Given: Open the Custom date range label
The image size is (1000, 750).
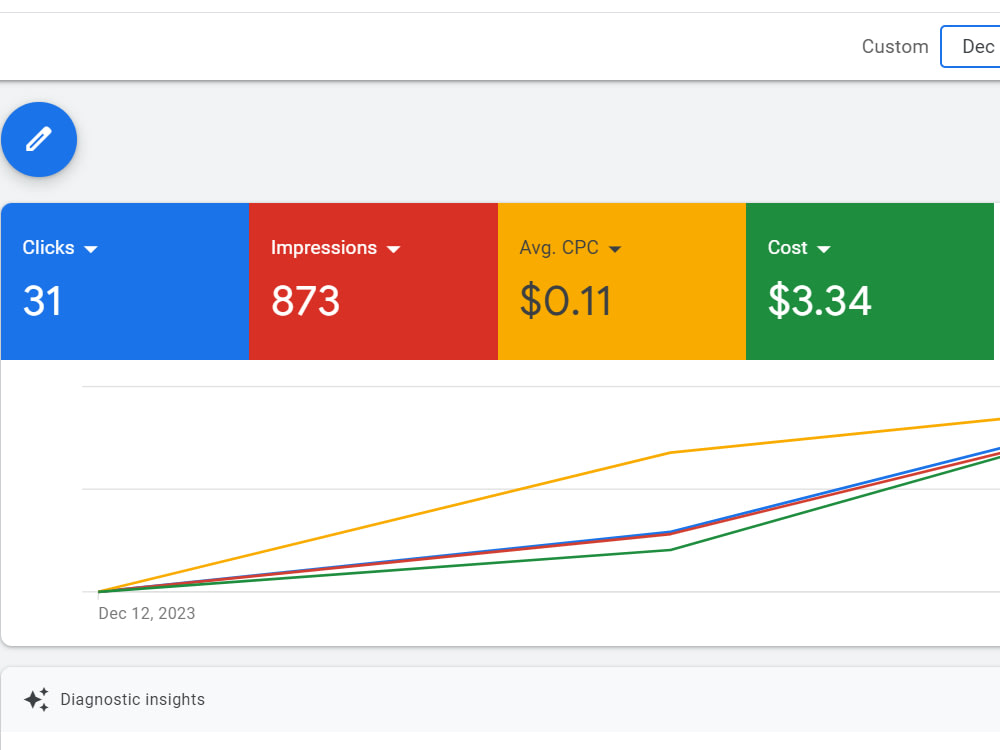Looking at the screenshot, I should click(x=895, y=47).
